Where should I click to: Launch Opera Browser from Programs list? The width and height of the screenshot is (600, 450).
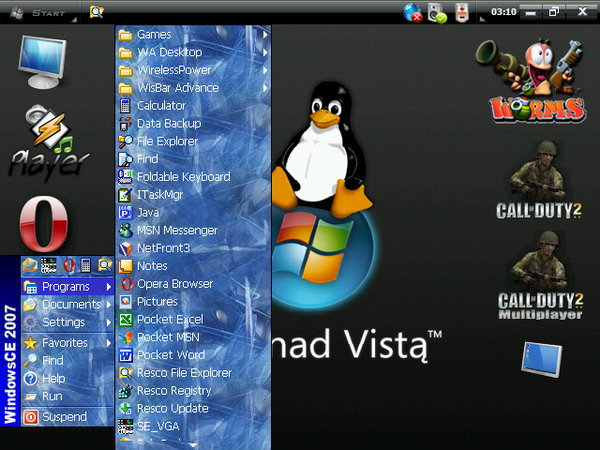(193, 284)
